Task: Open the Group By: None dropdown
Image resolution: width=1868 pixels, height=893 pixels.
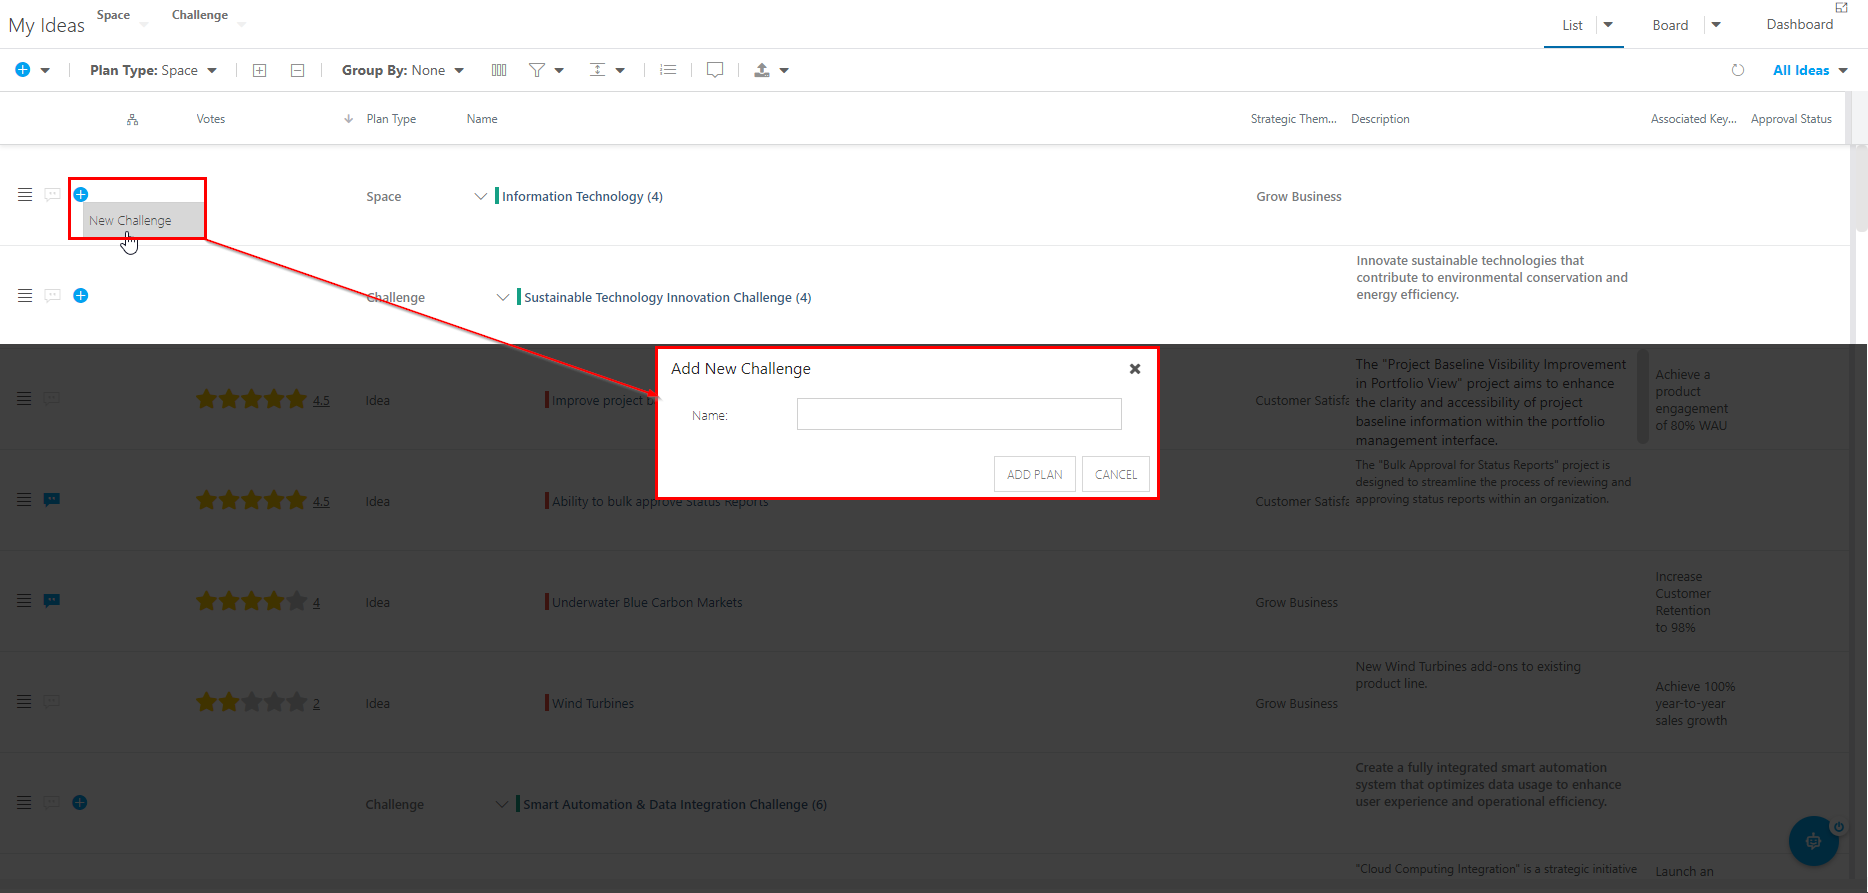Action: point(403,70)
